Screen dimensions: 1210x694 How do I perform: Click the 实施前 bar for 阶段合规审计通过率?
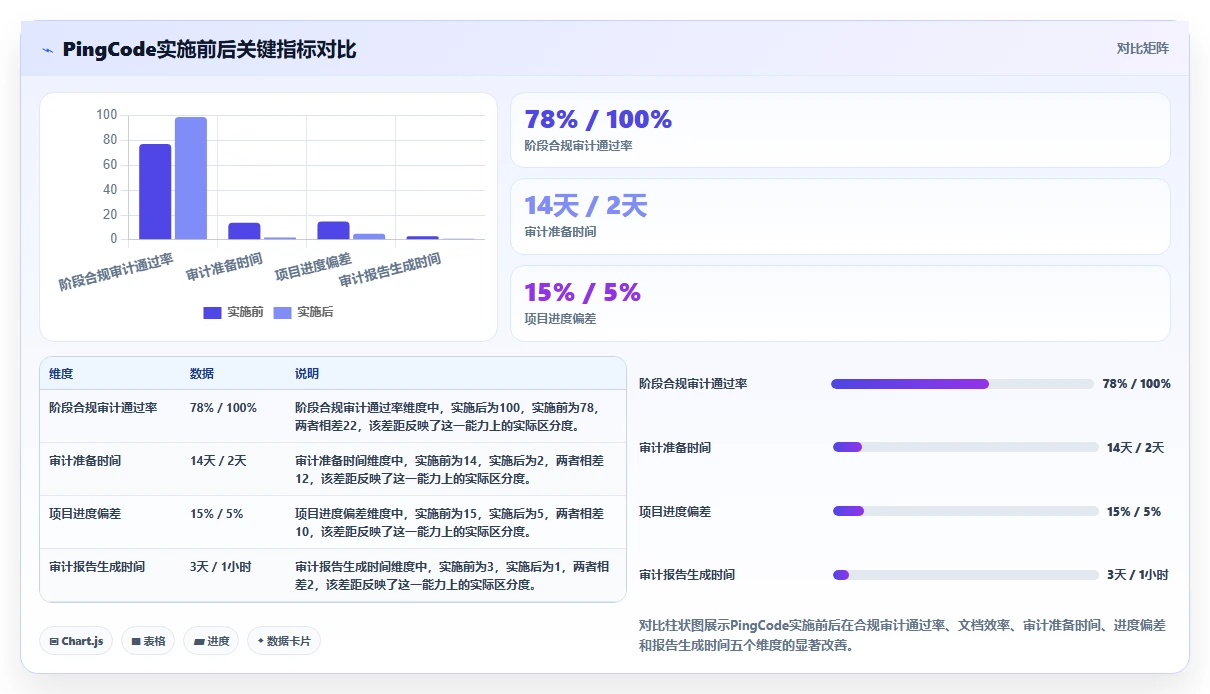155,192
